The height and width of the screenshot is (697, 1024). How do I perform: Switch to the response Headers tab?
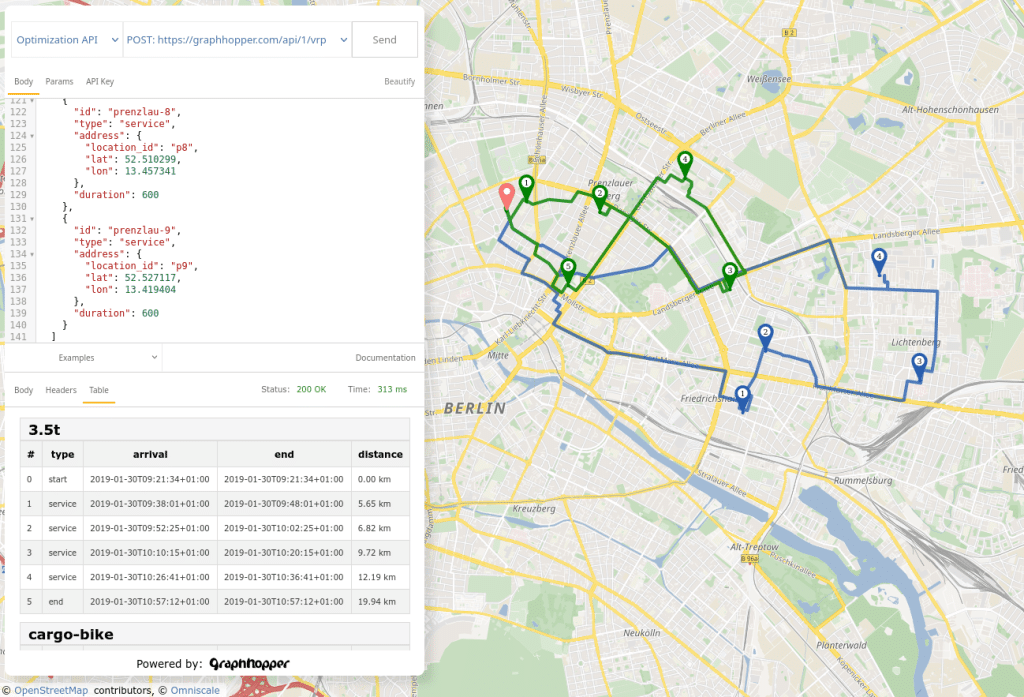[x=61, y=390]
